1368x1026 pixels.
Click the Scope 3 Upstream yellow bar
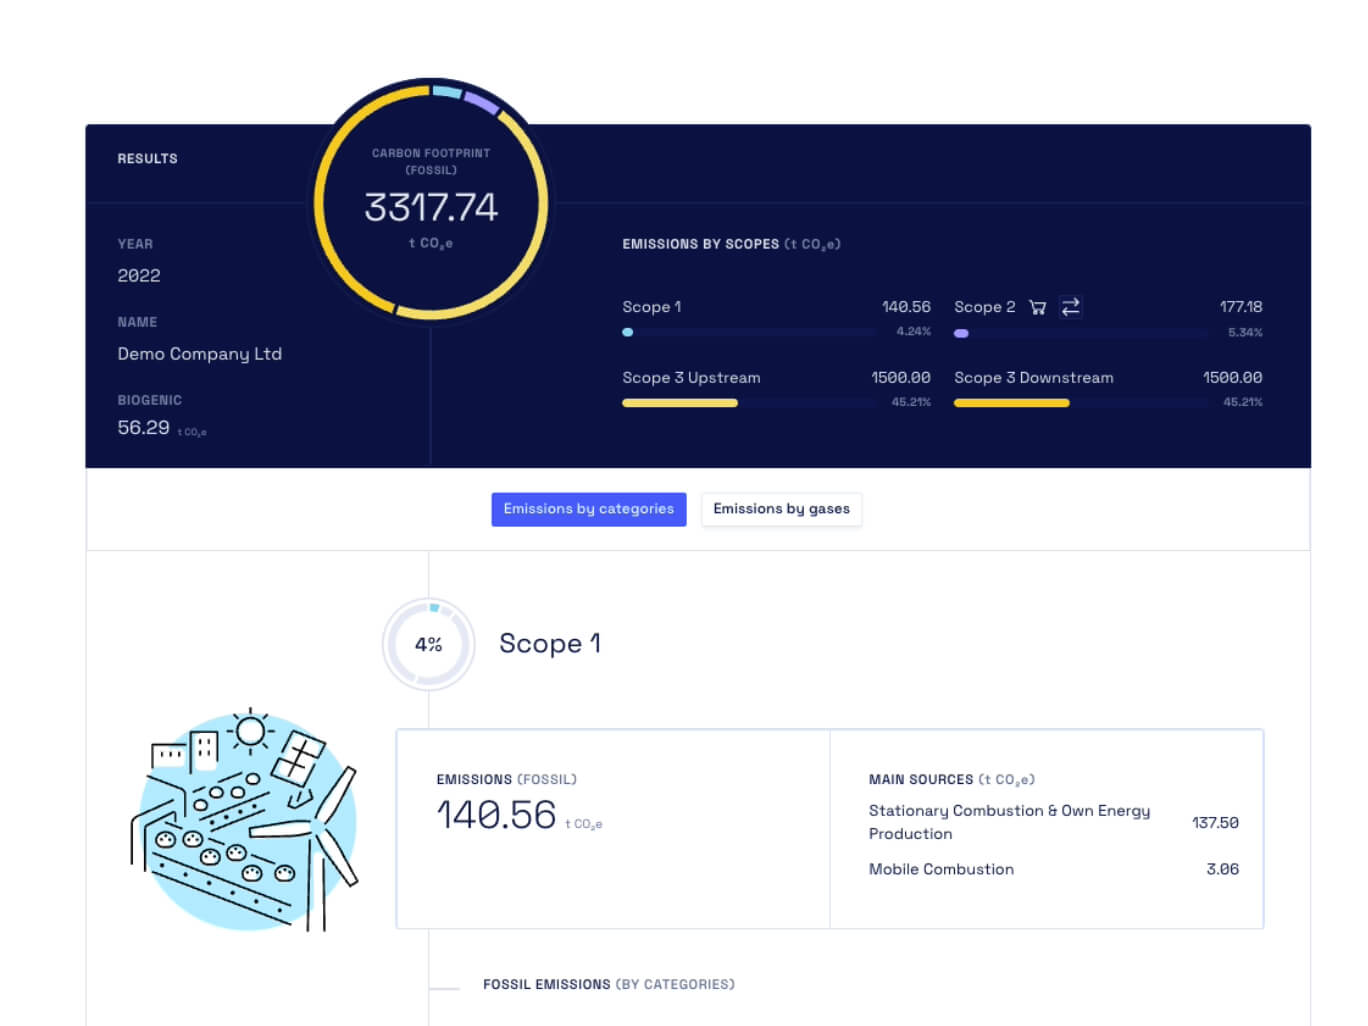click(680, 403)
